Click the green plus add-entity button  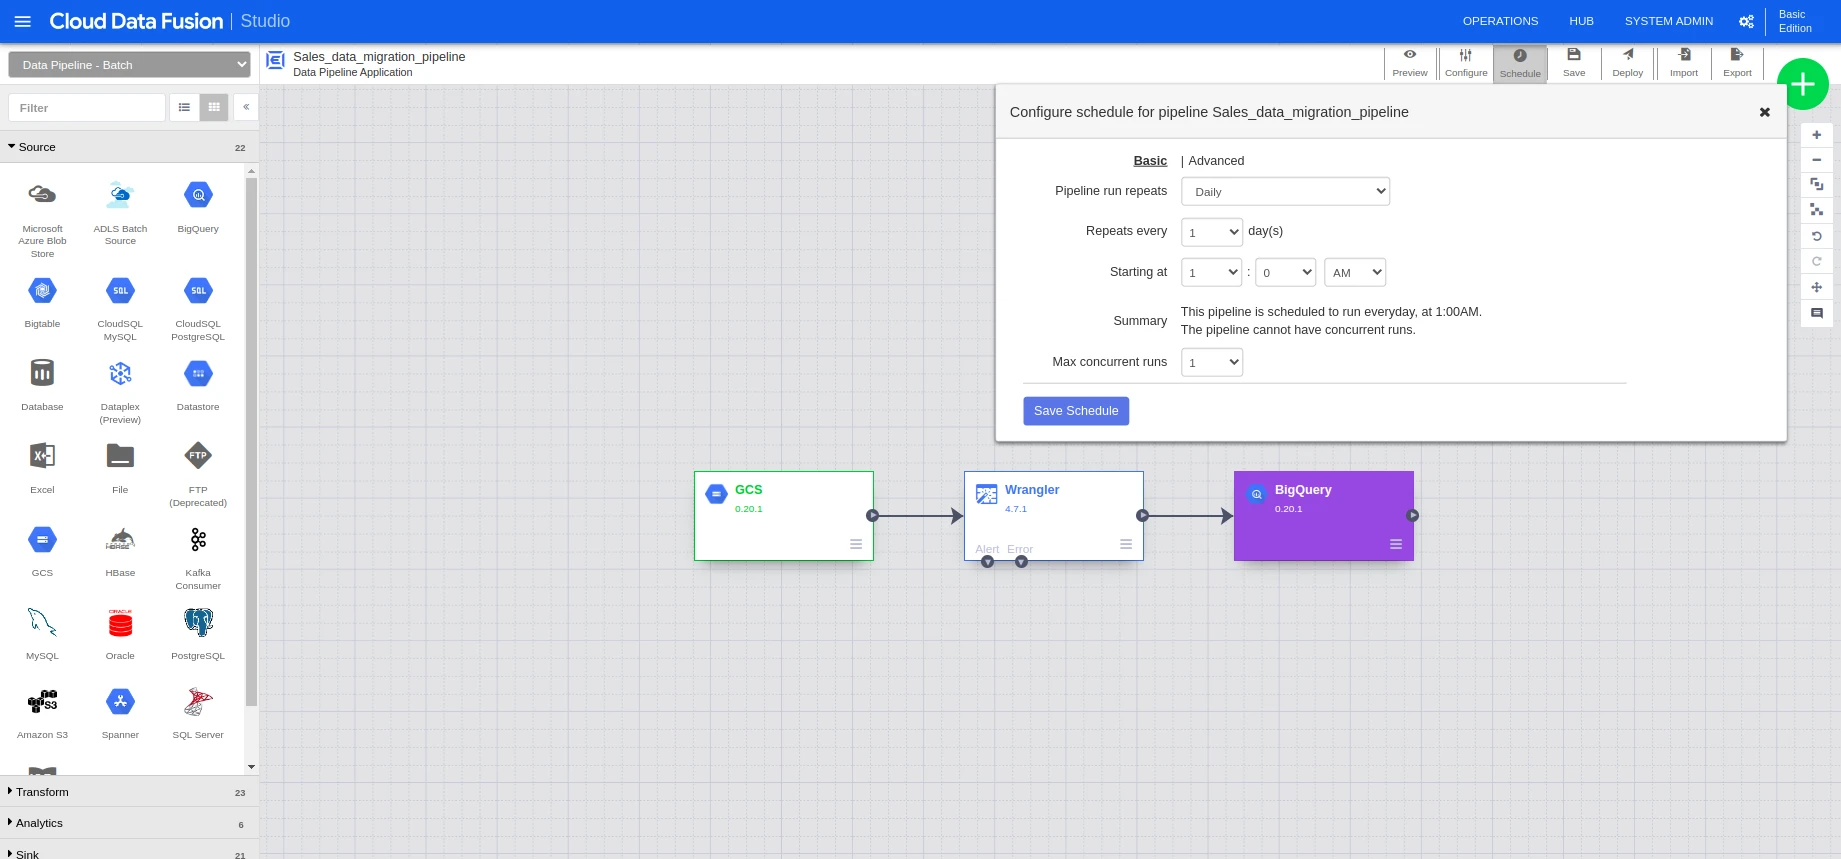coord(1803,85)
